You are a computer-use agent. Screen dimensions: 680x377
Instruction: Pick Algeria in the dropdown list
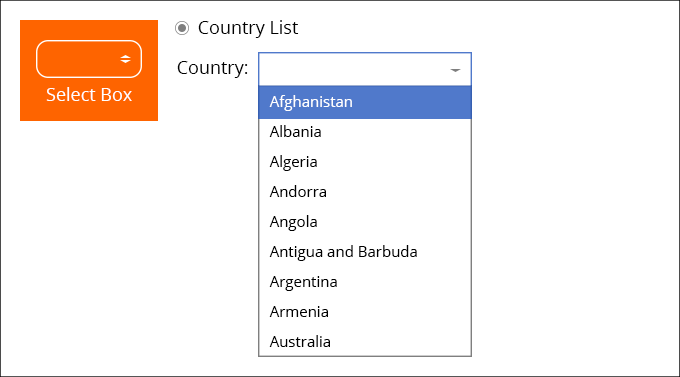point(365,162)
